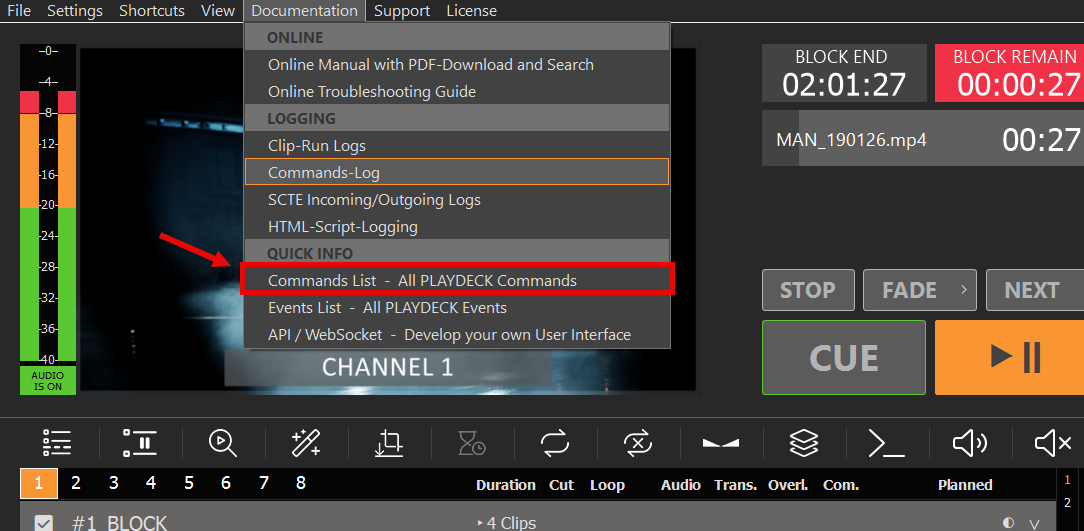Select Commands List - All PLAYDECK Commands
Screen dimensions: 1084x531
coord(457,280)
